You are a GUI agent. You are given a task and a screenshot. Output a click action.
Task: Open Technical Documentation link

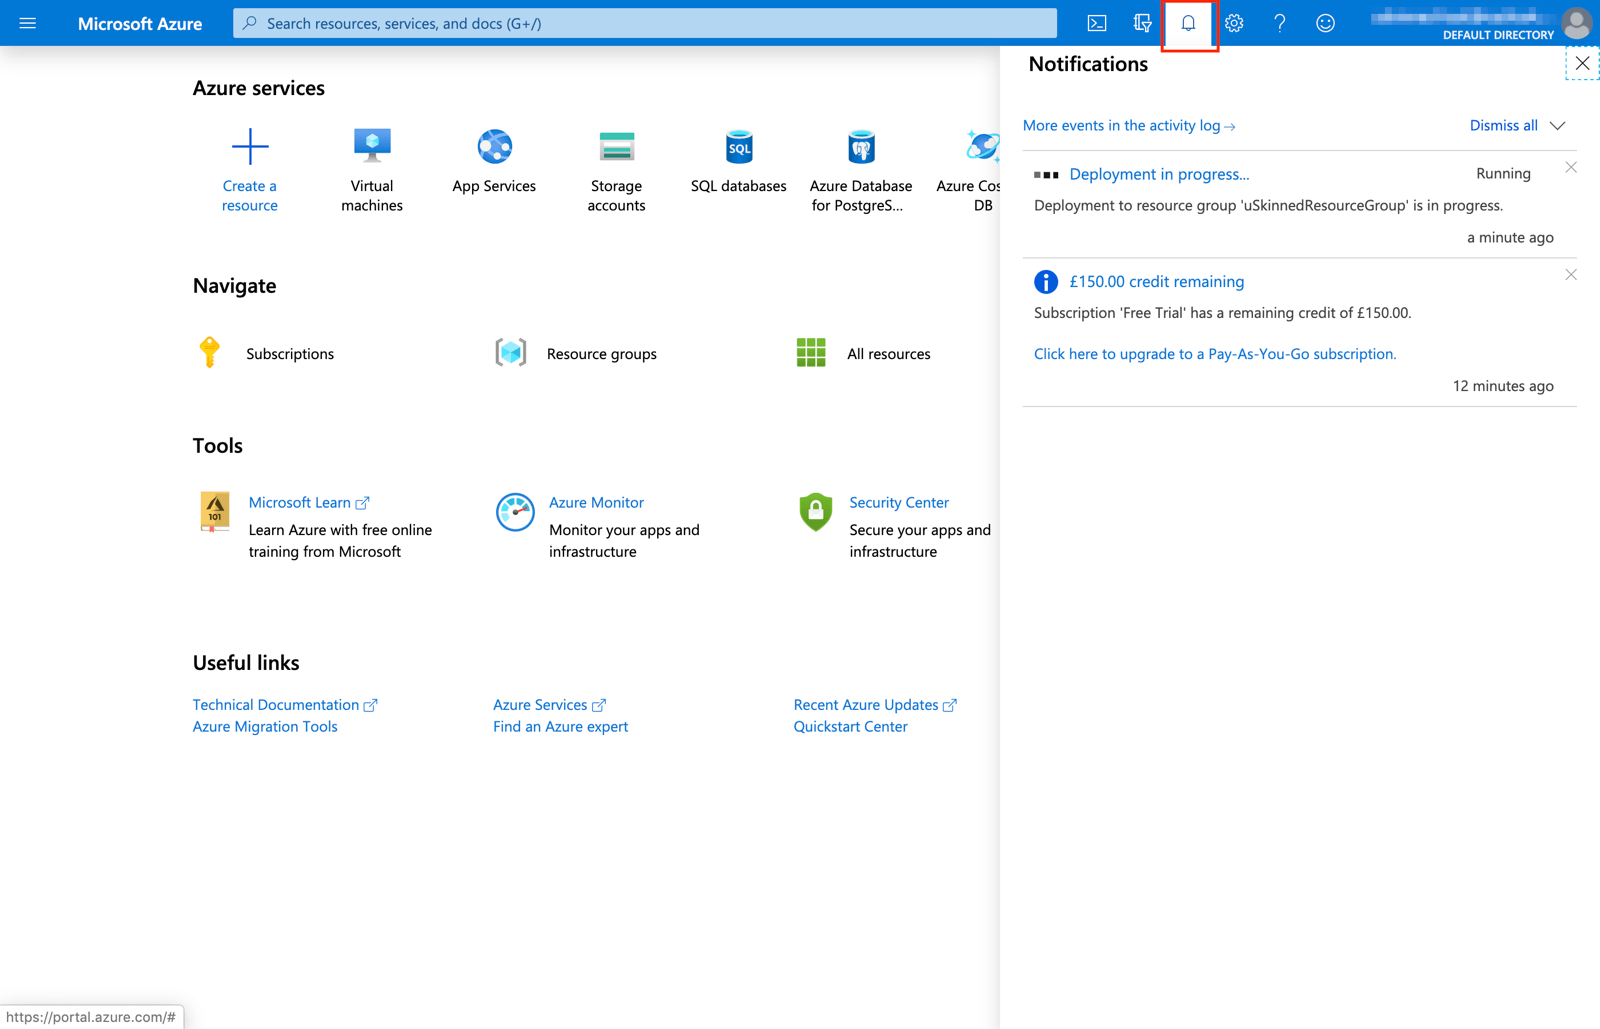coord(285,705)
